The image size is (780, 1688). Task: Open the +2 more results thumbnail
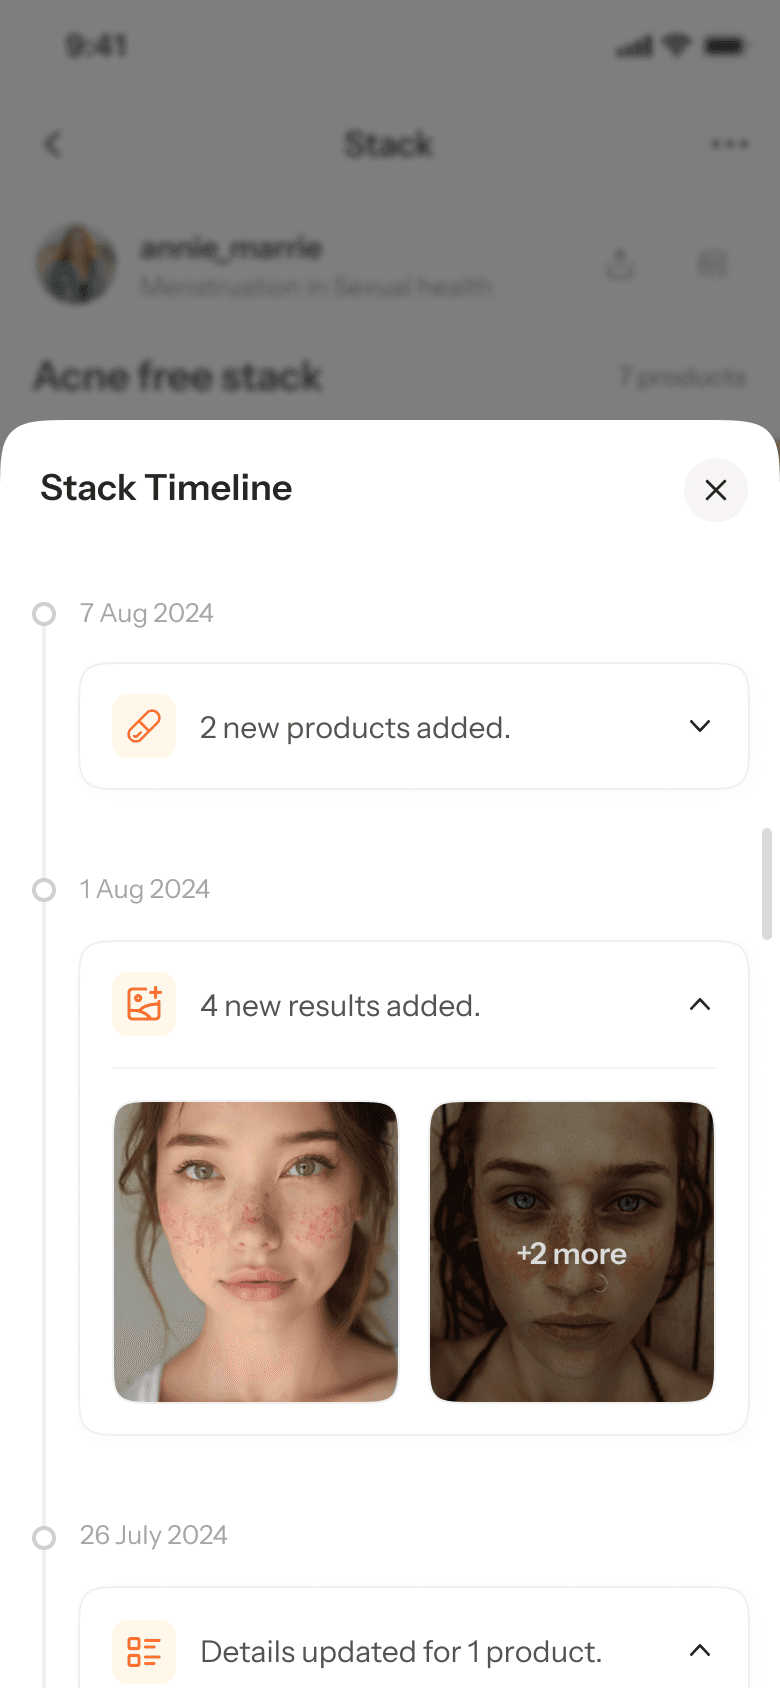coord(572,1252)
